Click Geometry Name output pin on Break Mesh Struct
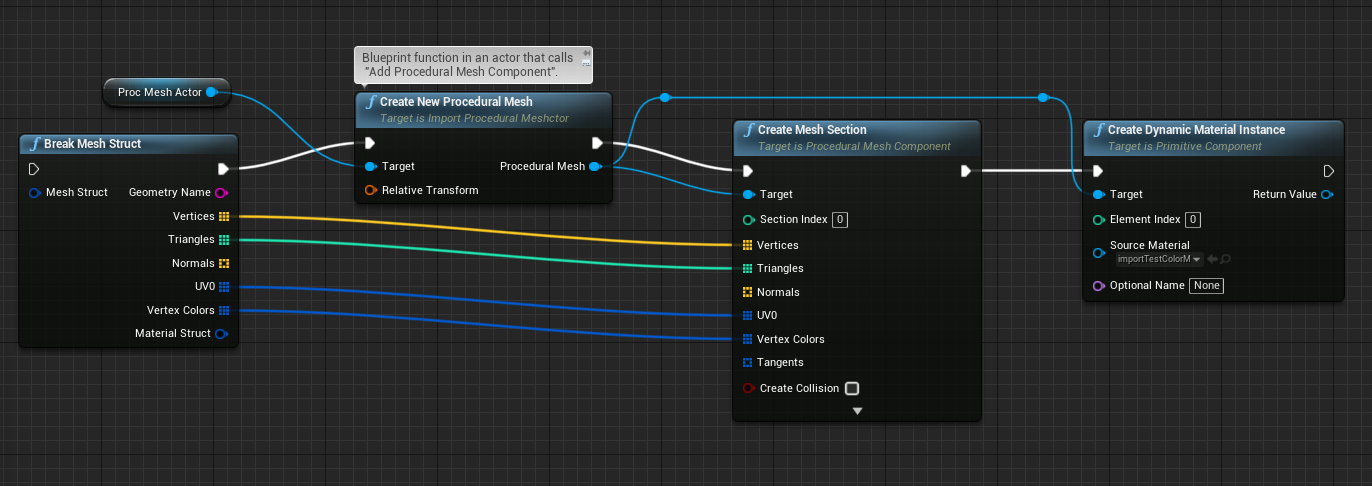The image size is (1372, 486). (x=221, y=192)
